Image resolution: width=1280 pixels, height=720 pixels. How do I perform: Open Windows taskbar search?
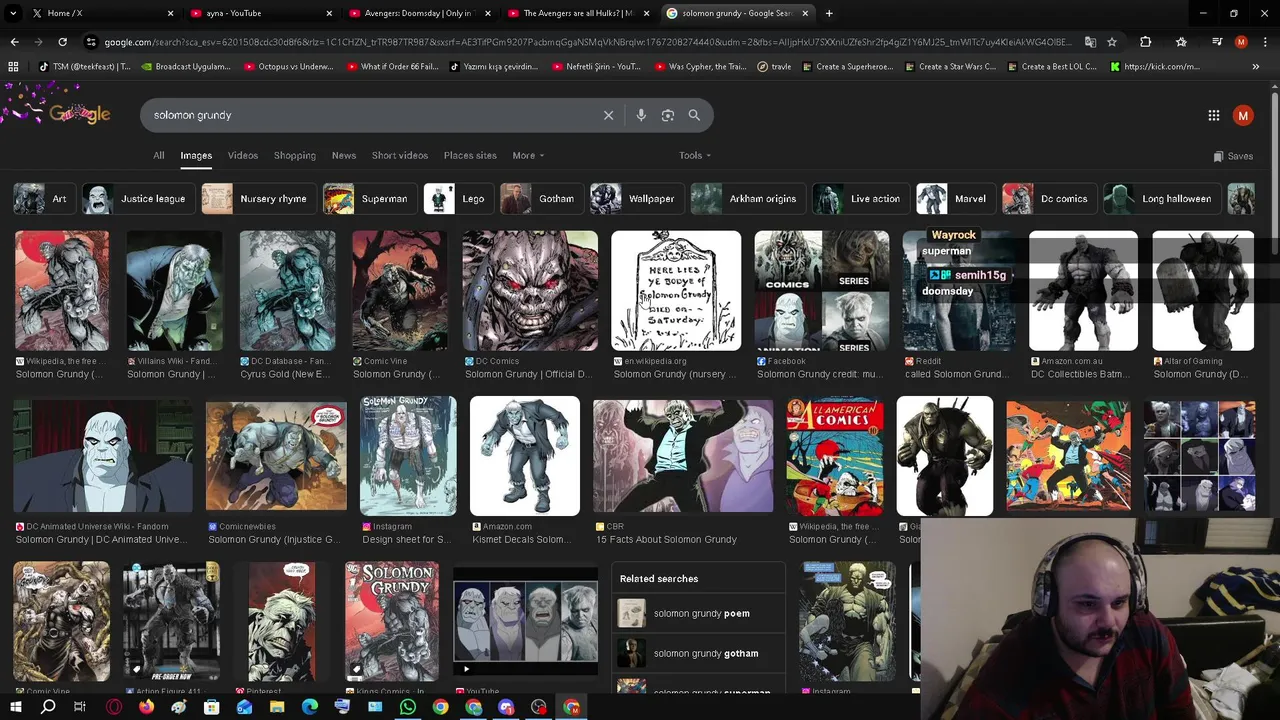click(48, 707)
